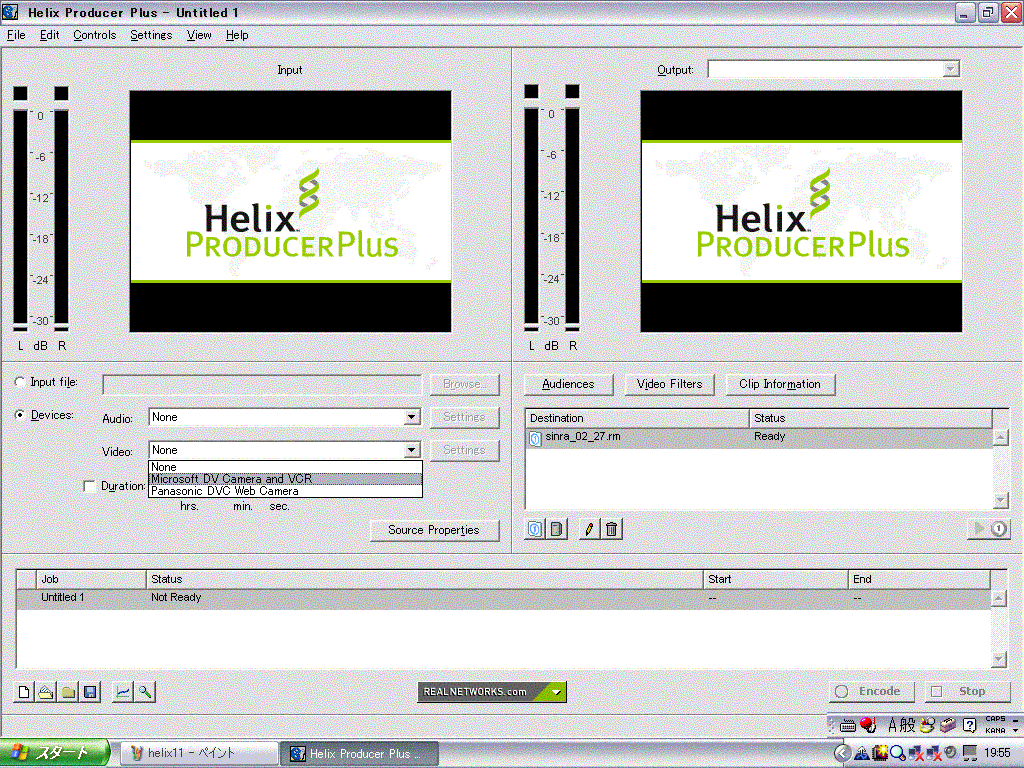Click the red IME pad icon
Image resolution: width=1024 pixels, height=768 pixels.
click(x=868, y=724)
